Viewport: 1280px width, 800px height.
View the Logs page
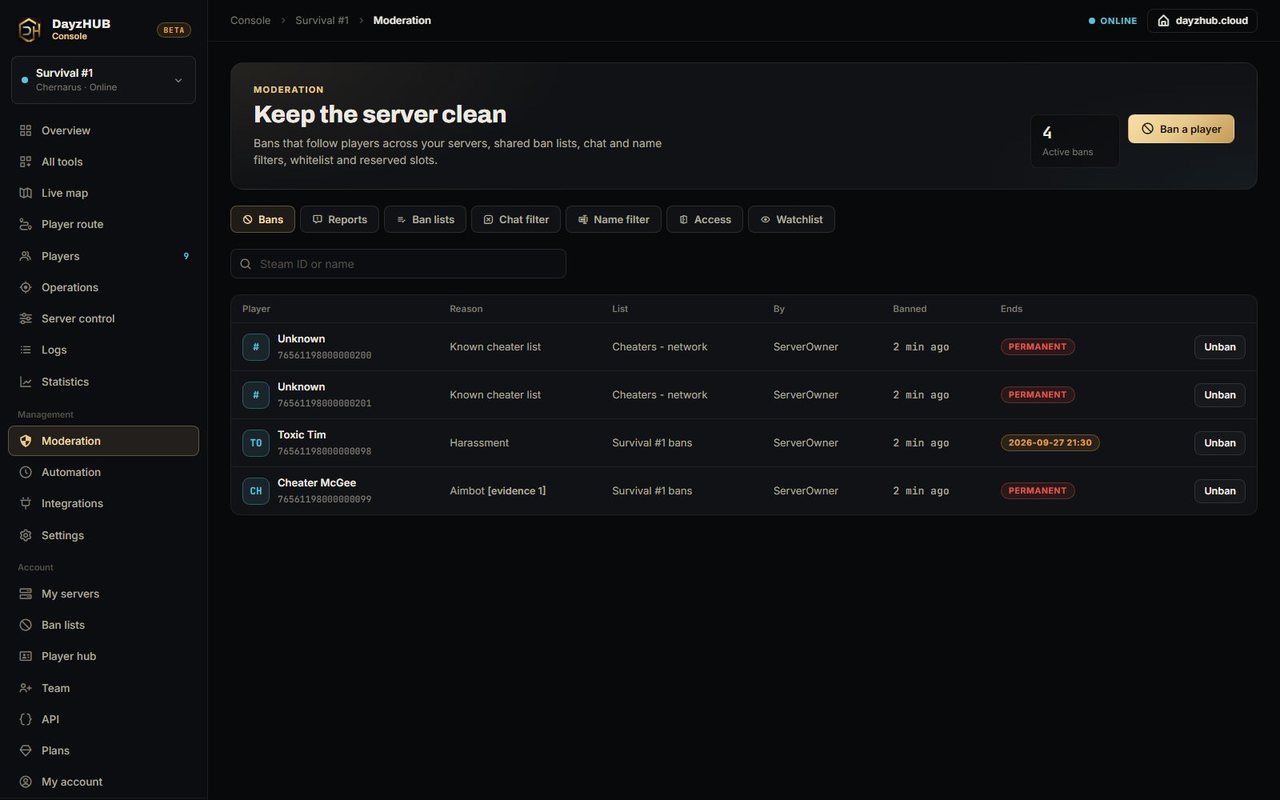pos(104,350)
